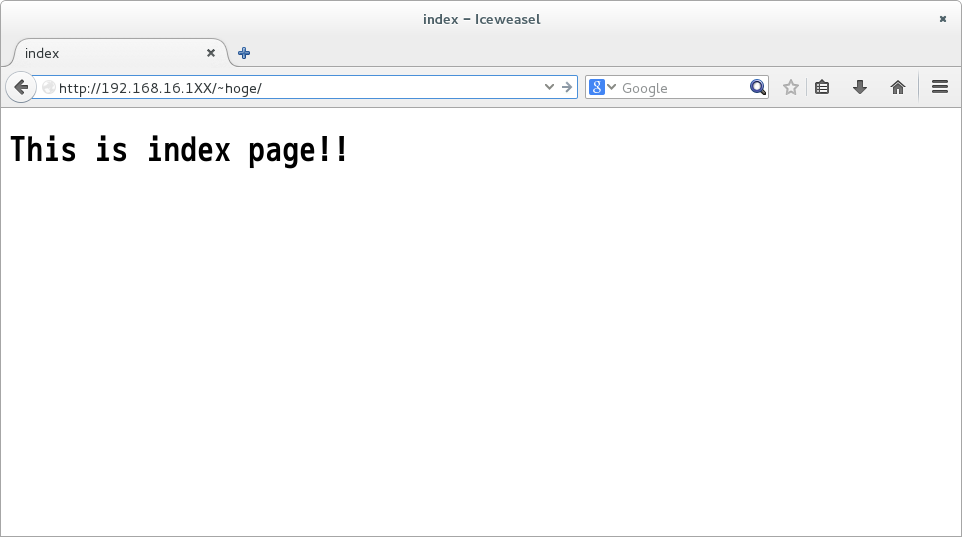Open the search engine selector dropdown
The height and width of the screenshot is (537, 962).
point(602,87)
